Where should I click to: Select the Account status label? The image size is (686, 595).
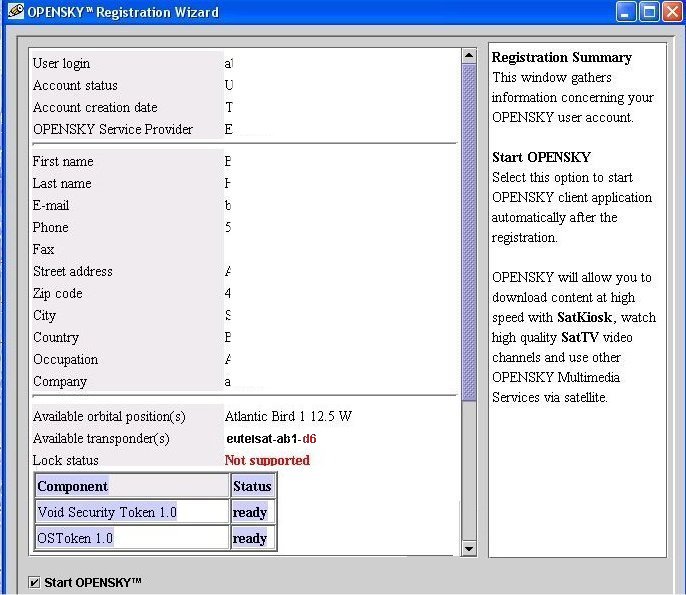click(75, 85)
